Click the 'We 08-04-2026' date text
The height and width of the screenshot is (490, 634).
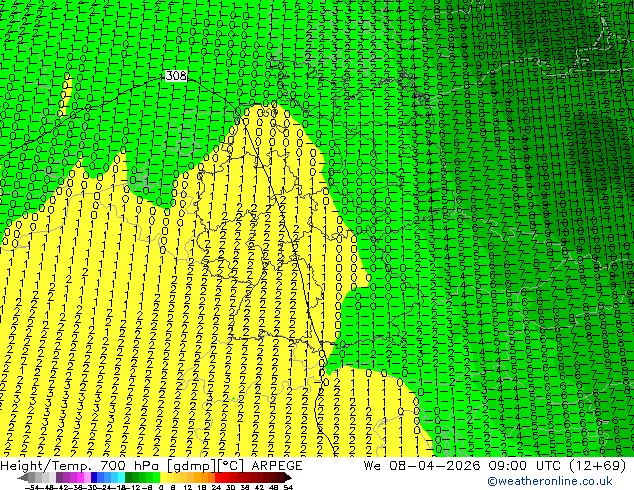pyautogui.click(x=423, y=466)
